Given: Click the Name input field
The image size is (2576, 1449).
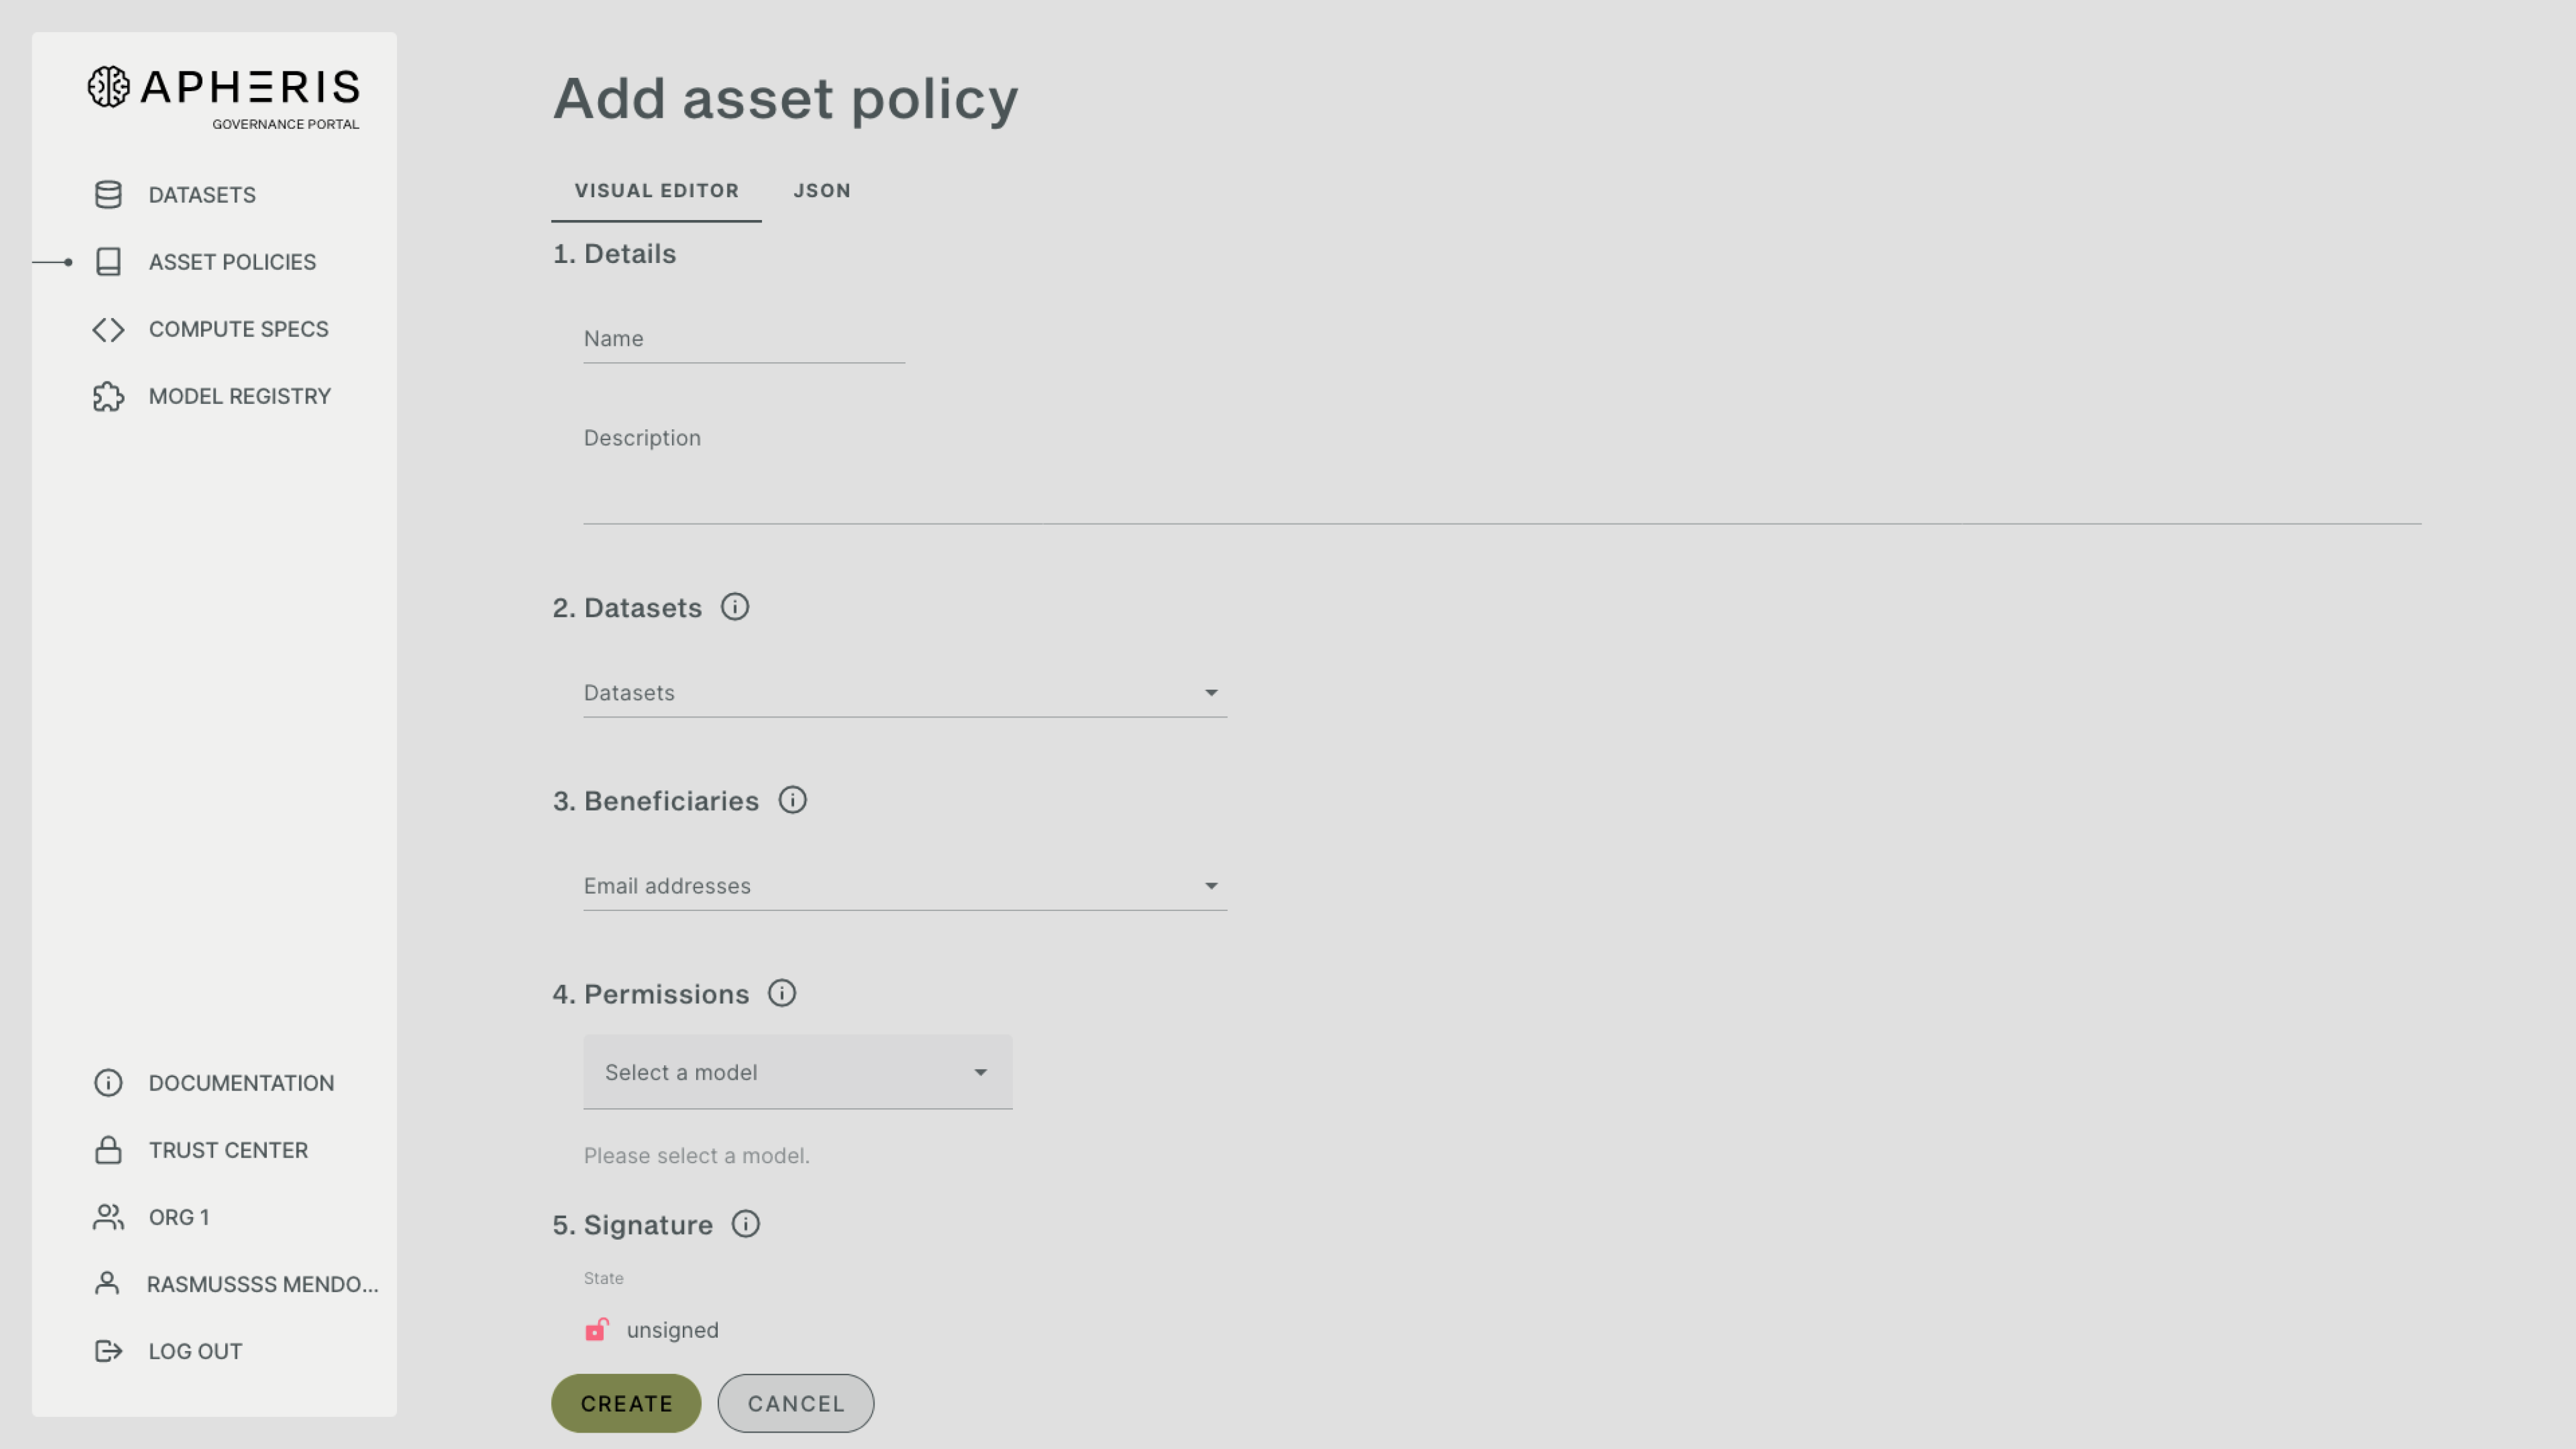Looking at the screenshot, I should click(x=743, y=339).
